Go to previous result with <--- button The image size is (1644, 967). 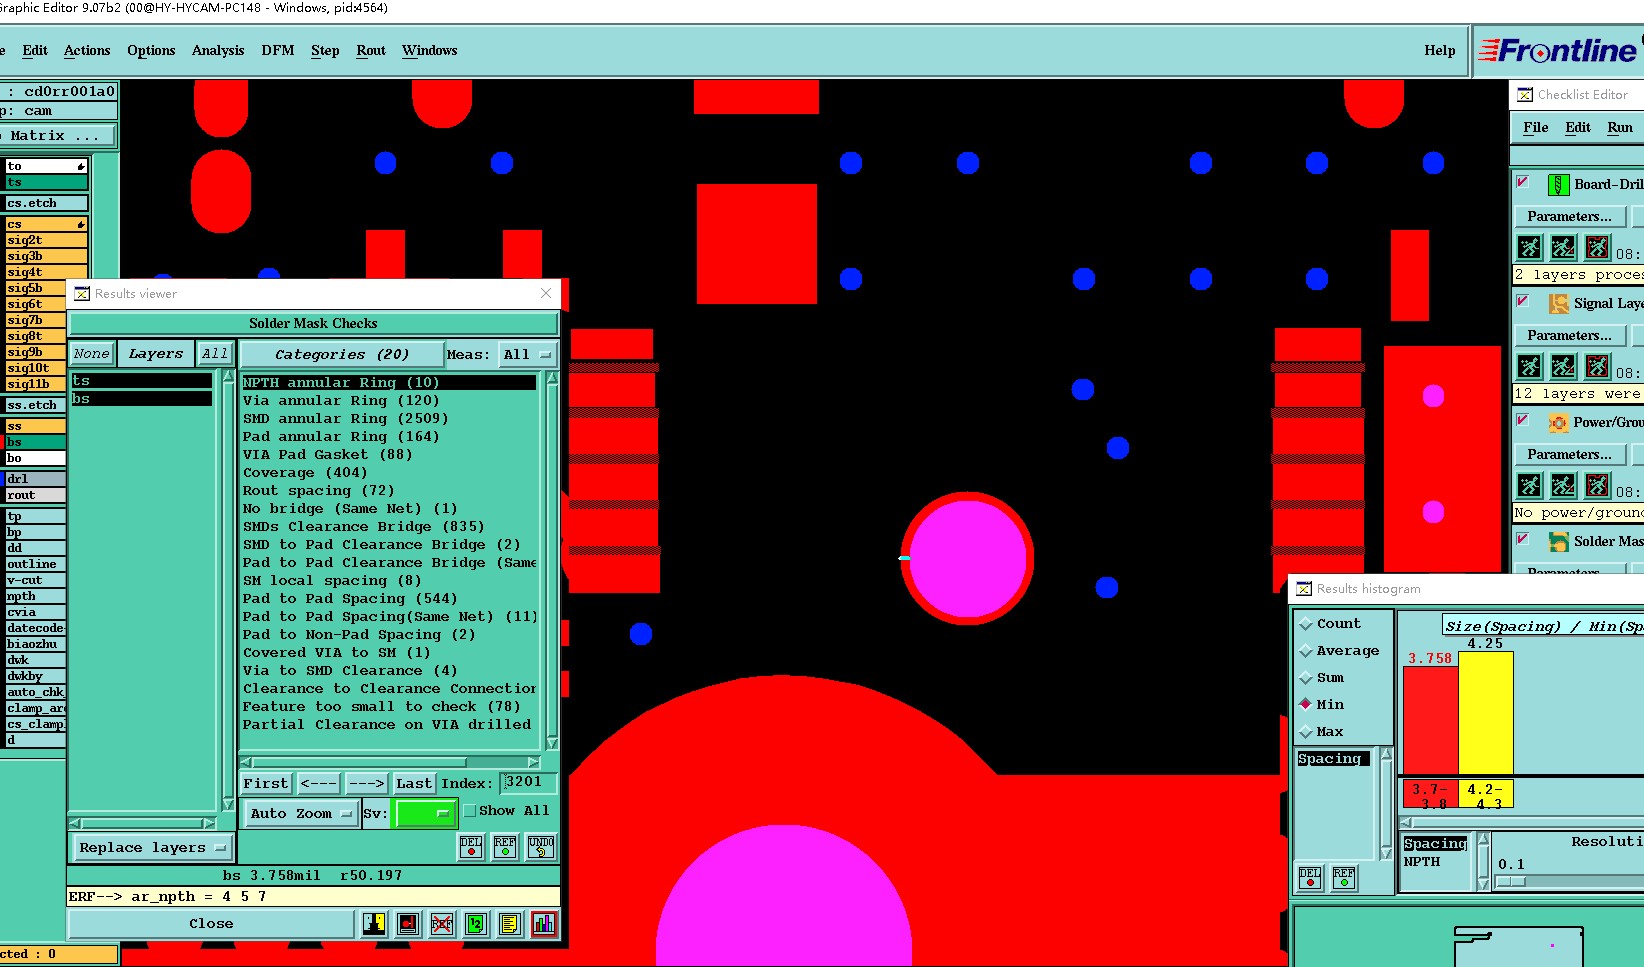[x=319, y=783]
